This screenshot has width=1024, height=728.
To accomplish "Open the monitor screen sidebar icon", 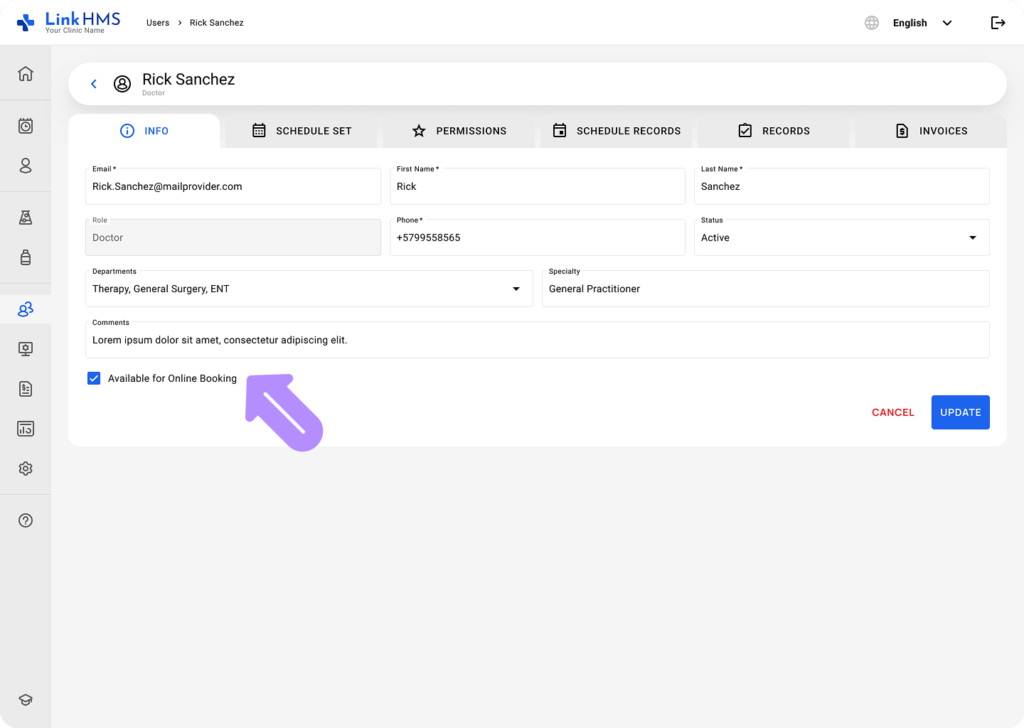I will (x=25, y=349).
